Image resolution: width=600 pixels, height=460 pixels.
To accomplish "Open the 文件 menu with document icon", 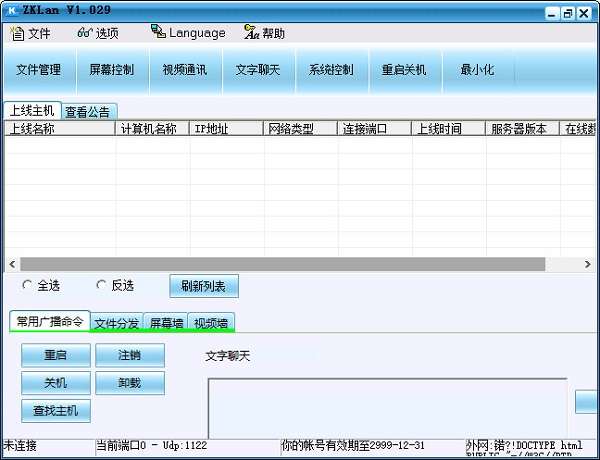I will (x=30, y=33).
